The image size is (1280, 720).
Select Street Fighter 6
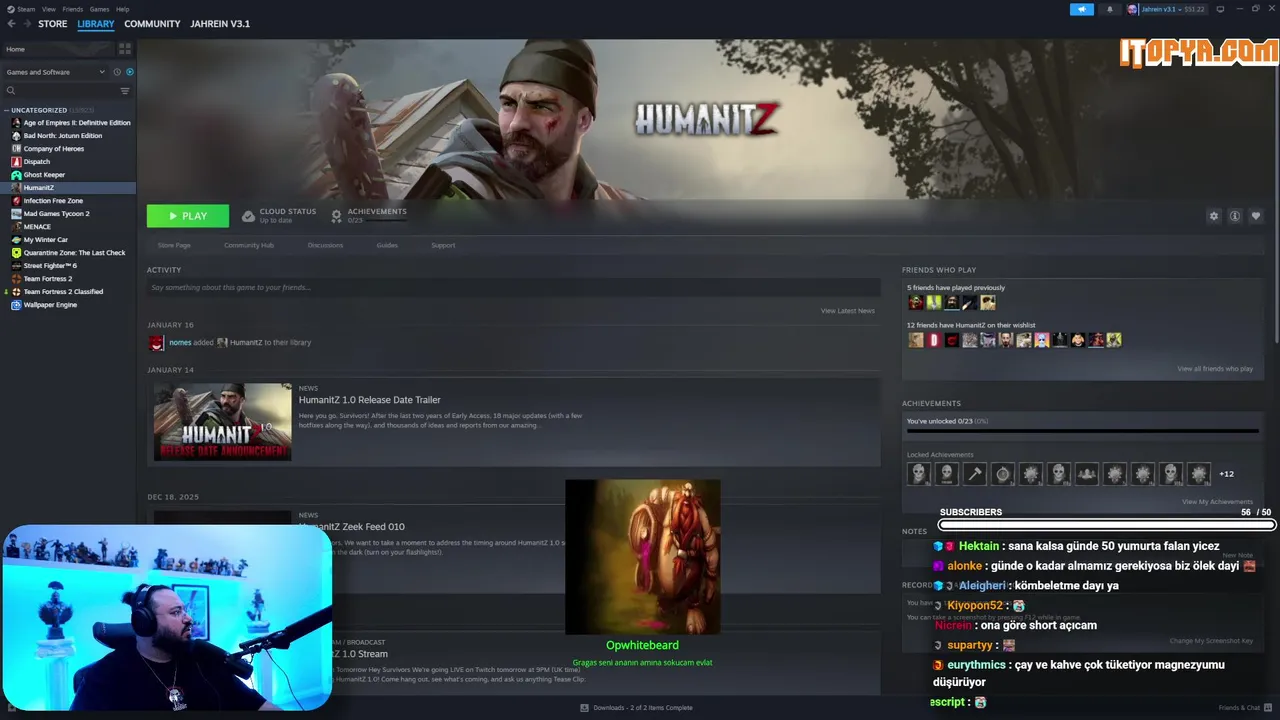[x=50, y=266]
